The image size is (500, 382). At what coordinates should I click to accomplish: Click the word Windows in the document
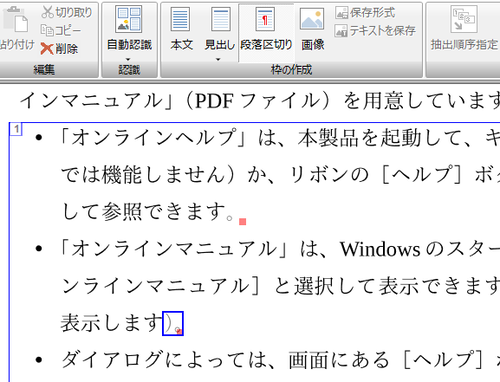click(380, 249)
